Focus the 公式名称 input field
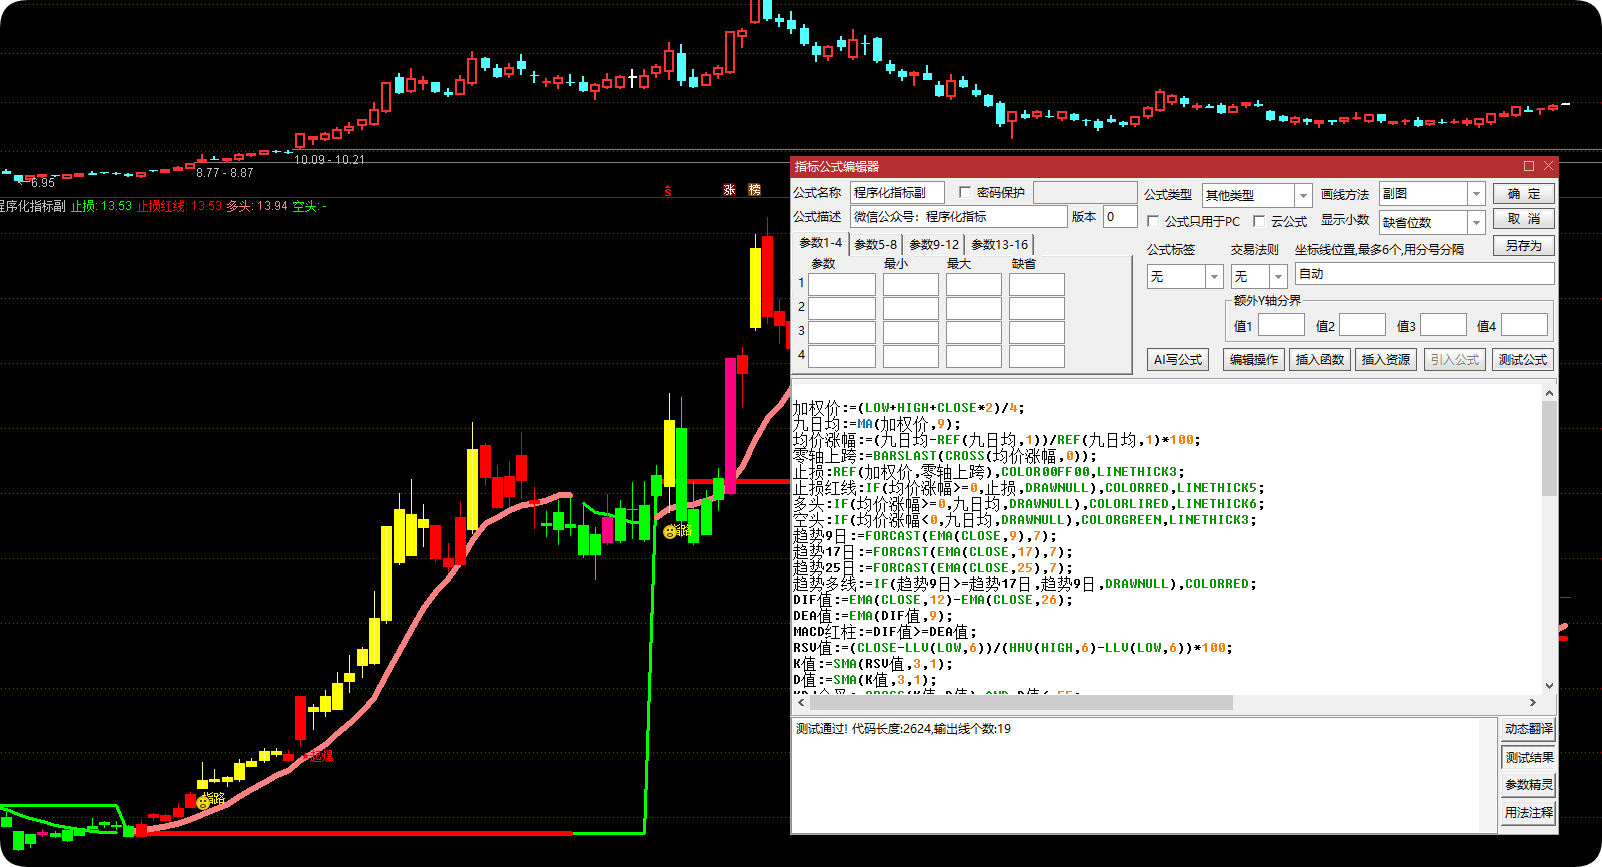The image size is (1602, 867). [x=897, y=193]
